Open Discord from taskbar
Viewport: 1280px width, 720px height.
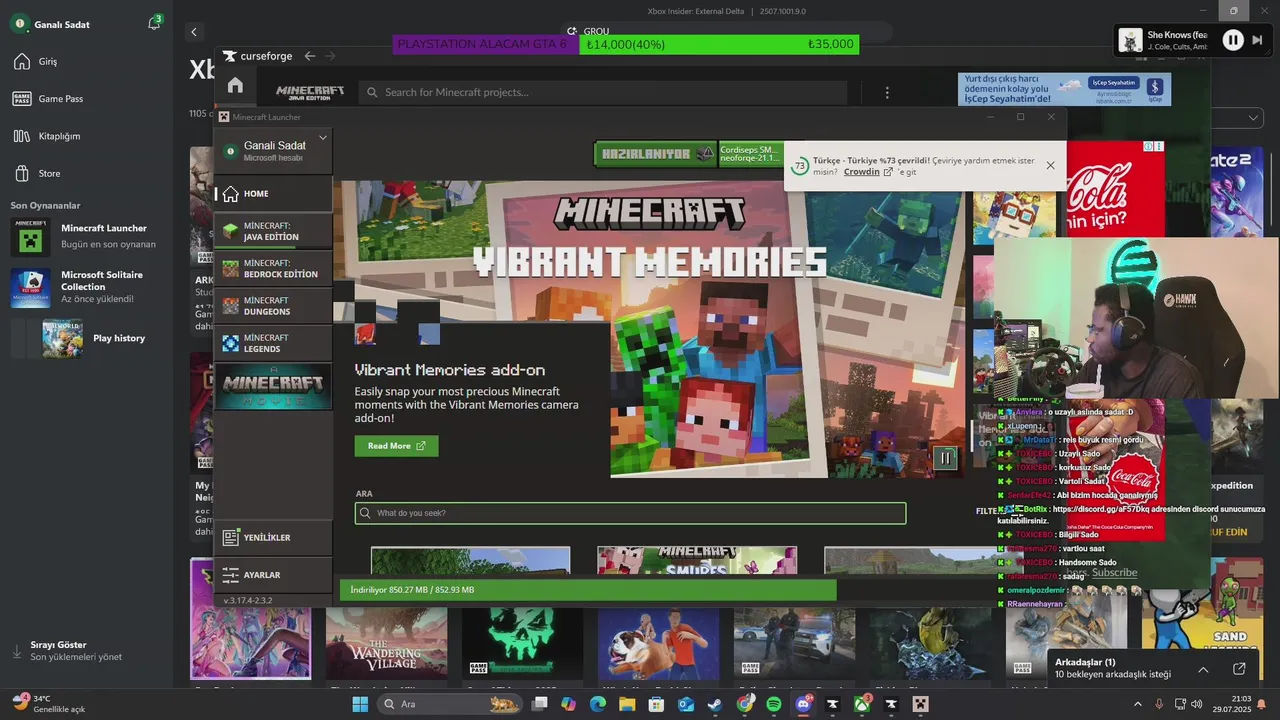(x=803, y=704)
